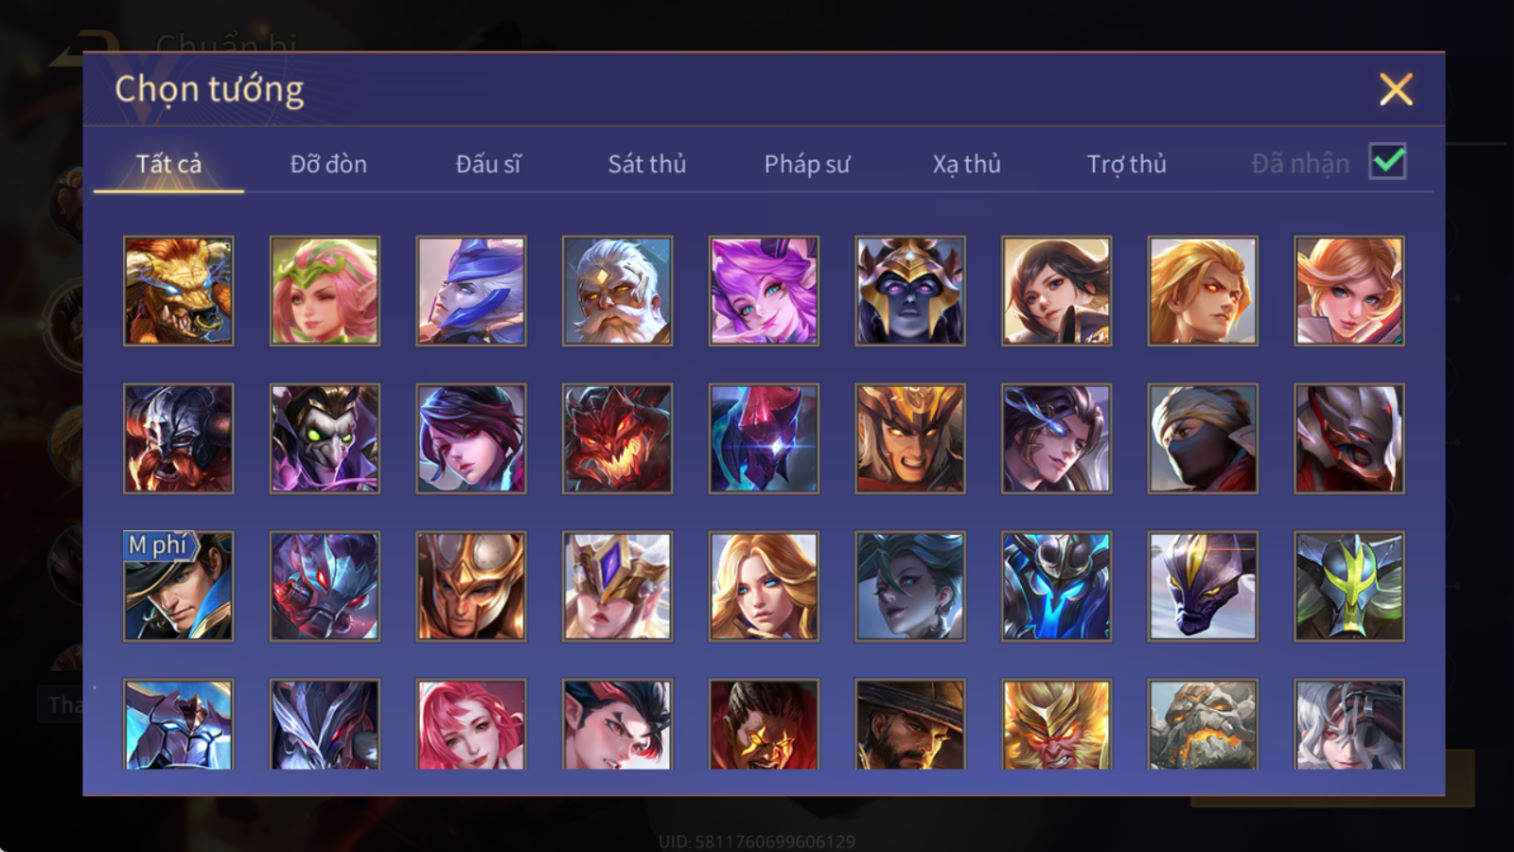Select the blonde woman hero portrait

point(764,586)
